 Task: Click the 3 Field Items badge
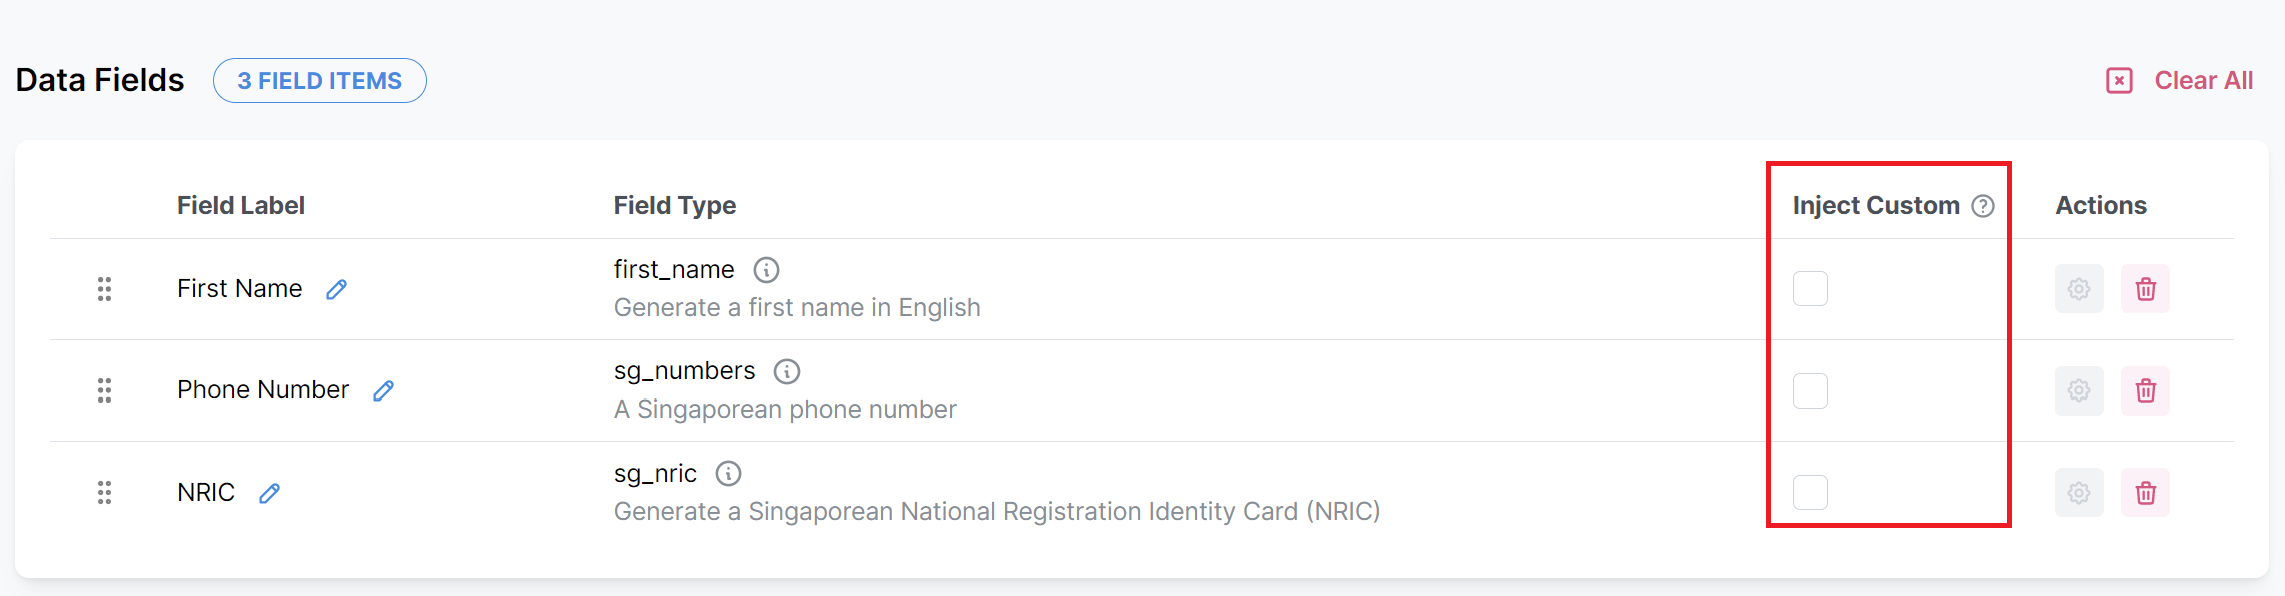pos(320,81)
